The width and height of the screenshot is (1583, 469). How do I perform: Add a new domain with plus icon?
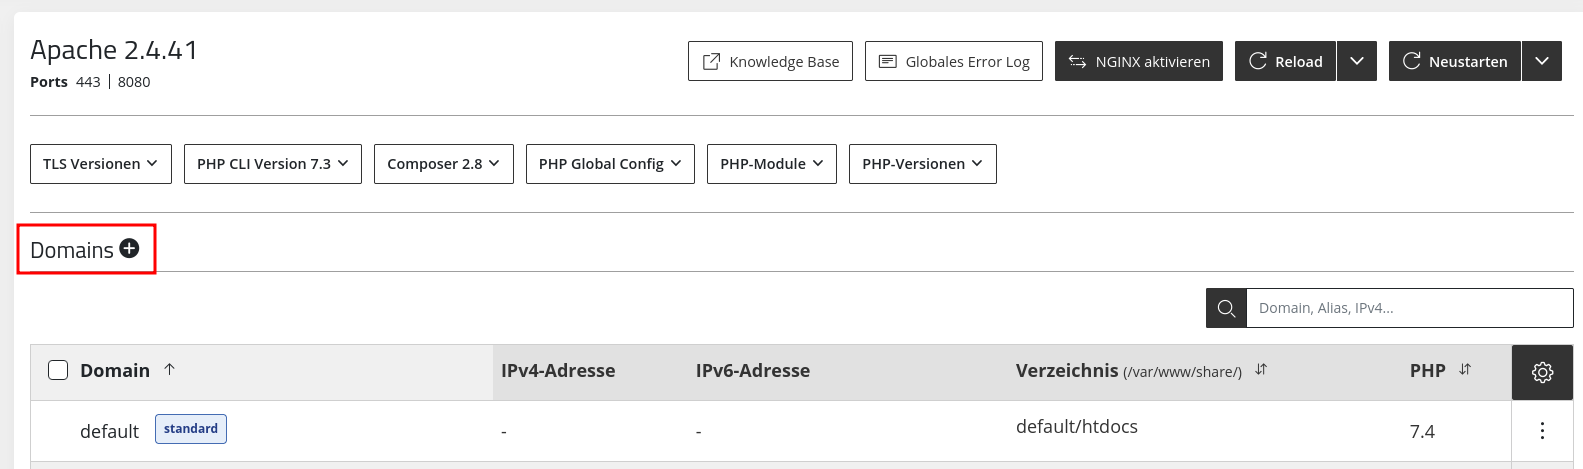click(x=129, y=249)
